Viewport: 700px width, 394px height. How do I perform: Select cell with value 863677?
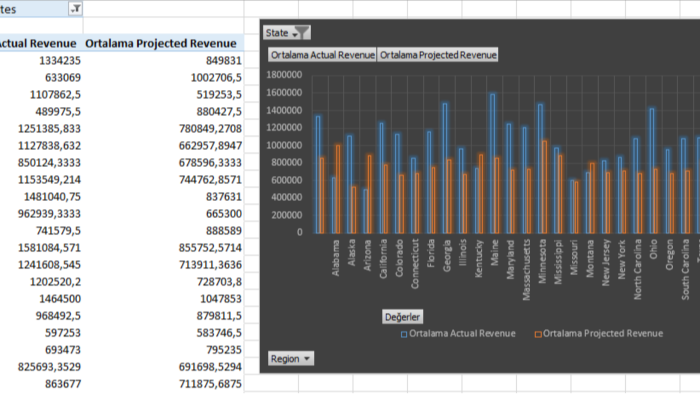(x=41, y=384)
